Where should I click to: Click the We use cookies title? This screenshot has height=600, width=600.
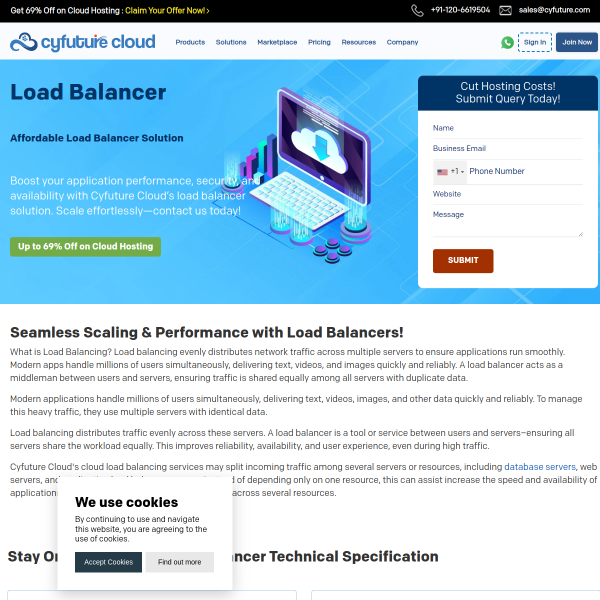click(x=126, y=502)
